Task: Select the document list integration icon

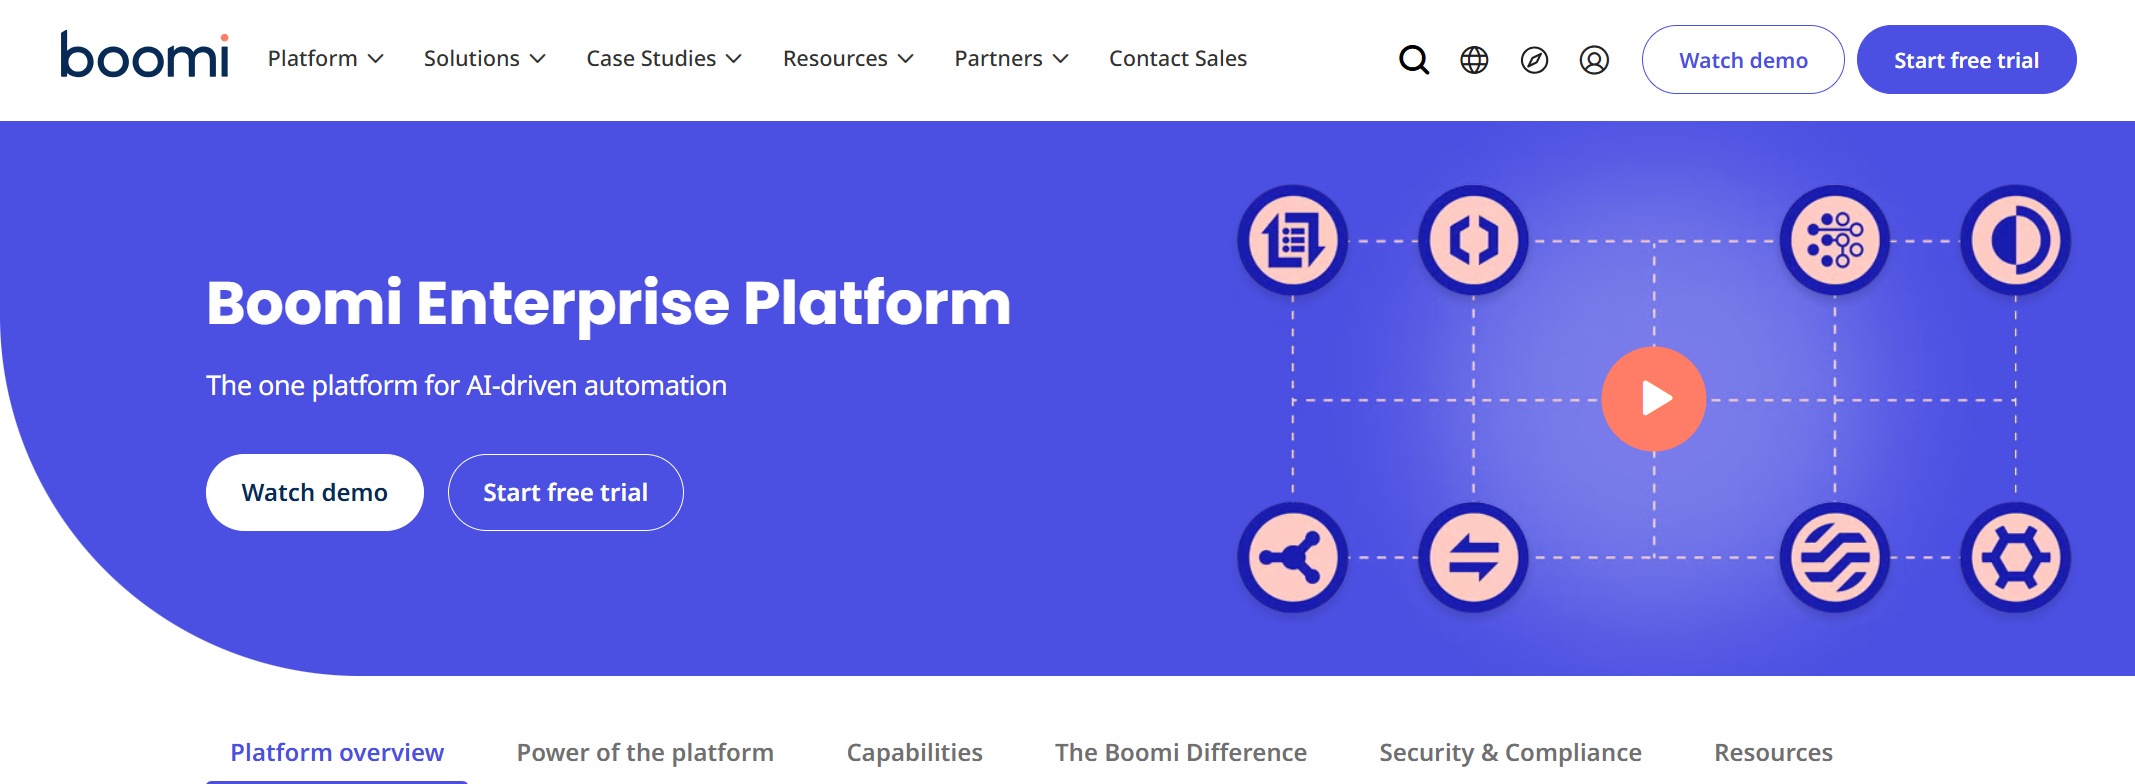Action: click(x=1292, y=241)
